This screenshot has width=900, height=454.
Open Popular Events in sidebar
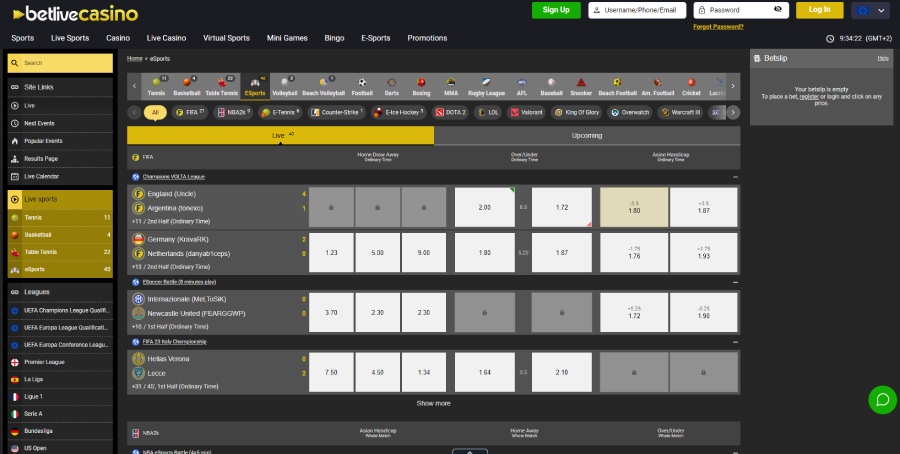(x=60, y=141)
